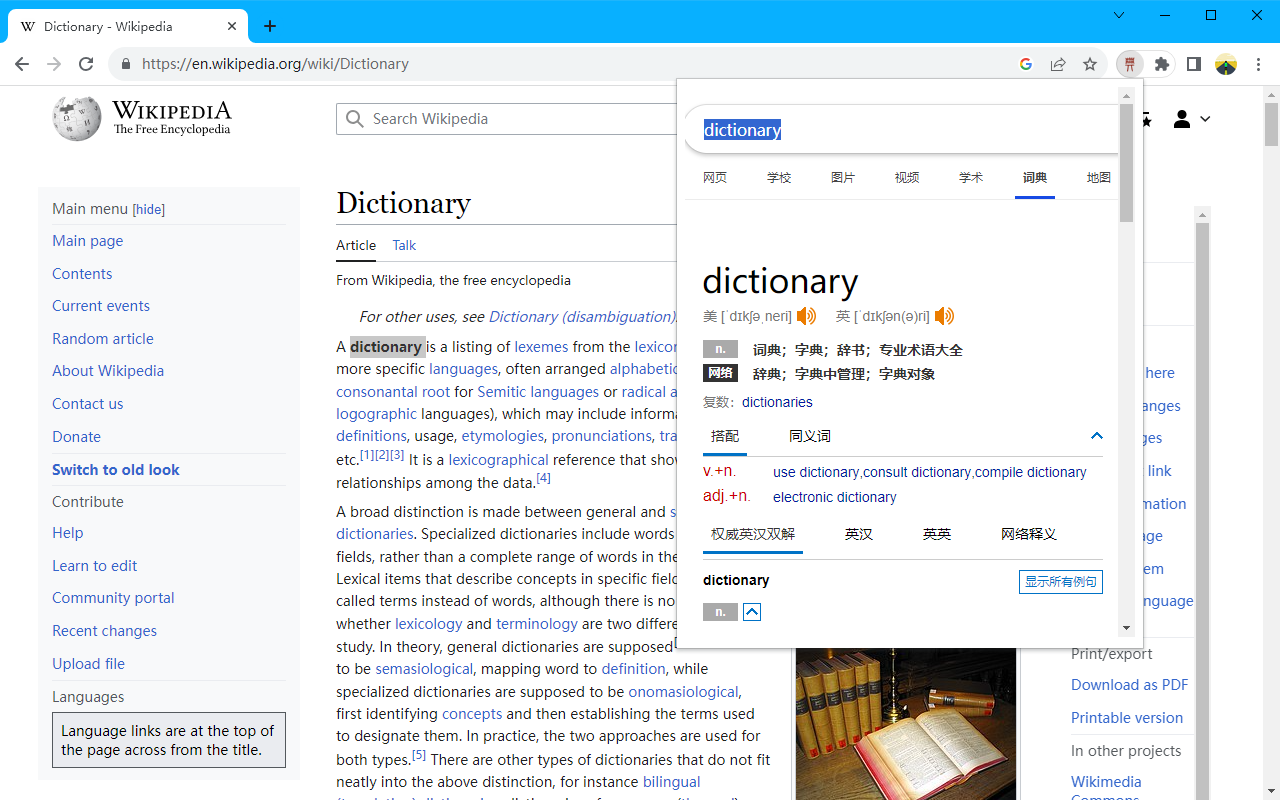Open the Wikipedia user account menu
This screenshot has width=1280, height=800.
(1191, 119)
